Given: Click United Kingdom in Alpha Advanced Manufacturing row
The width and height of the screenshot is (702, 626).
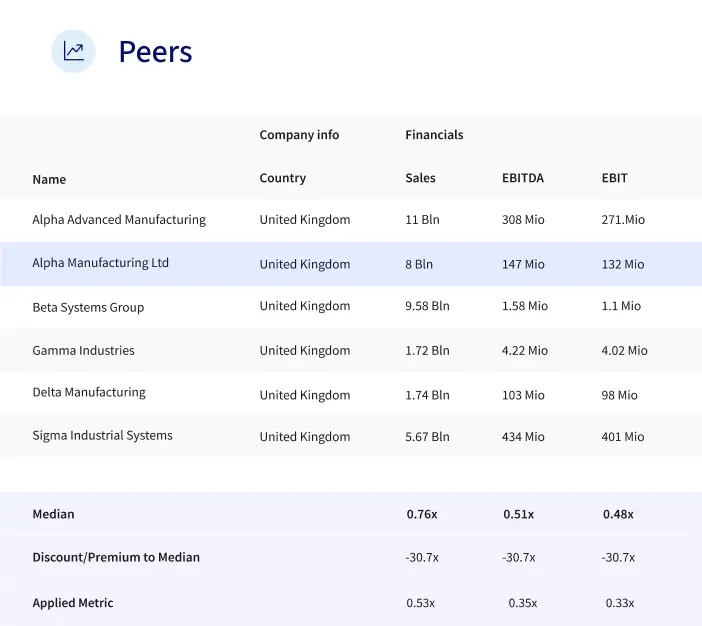Looking at the screenshot, I should [x=304, y=220].
